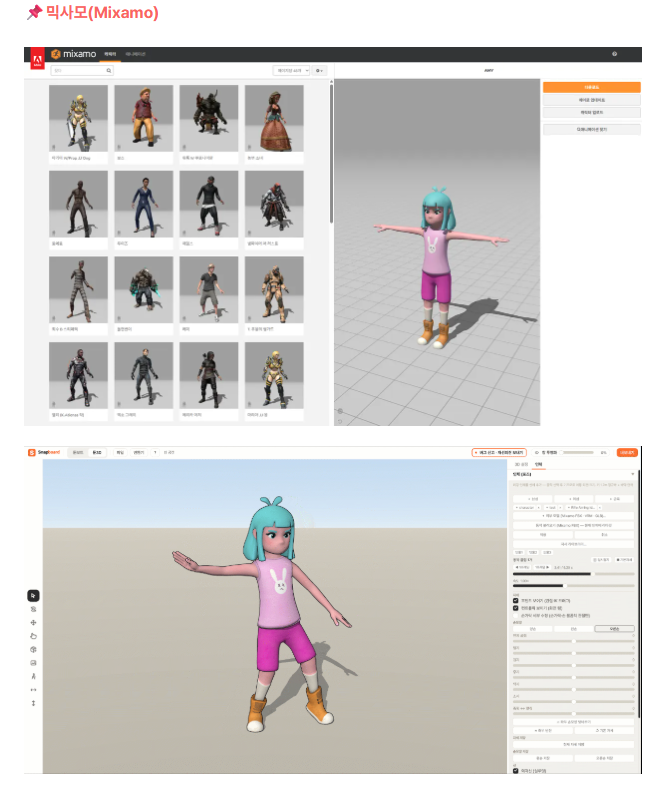This screenshot has width=657, height=785.
Task: Click the Mixamo character list scrollbar
Action: coord(331,153)
